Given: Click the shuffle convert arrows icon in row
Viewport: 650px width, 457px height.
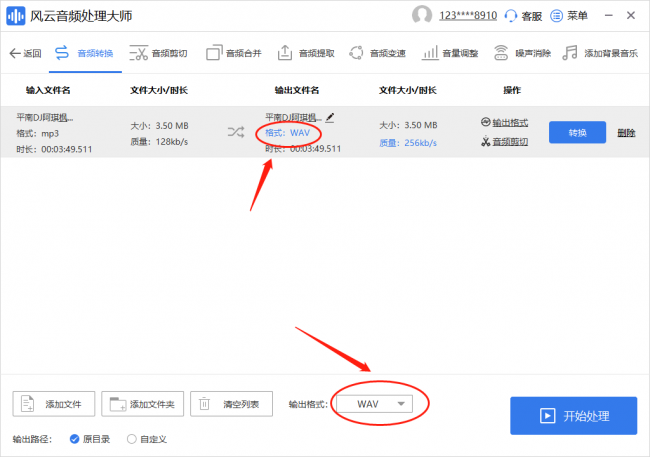Looking at the screenshot, I should coord(236,132).
